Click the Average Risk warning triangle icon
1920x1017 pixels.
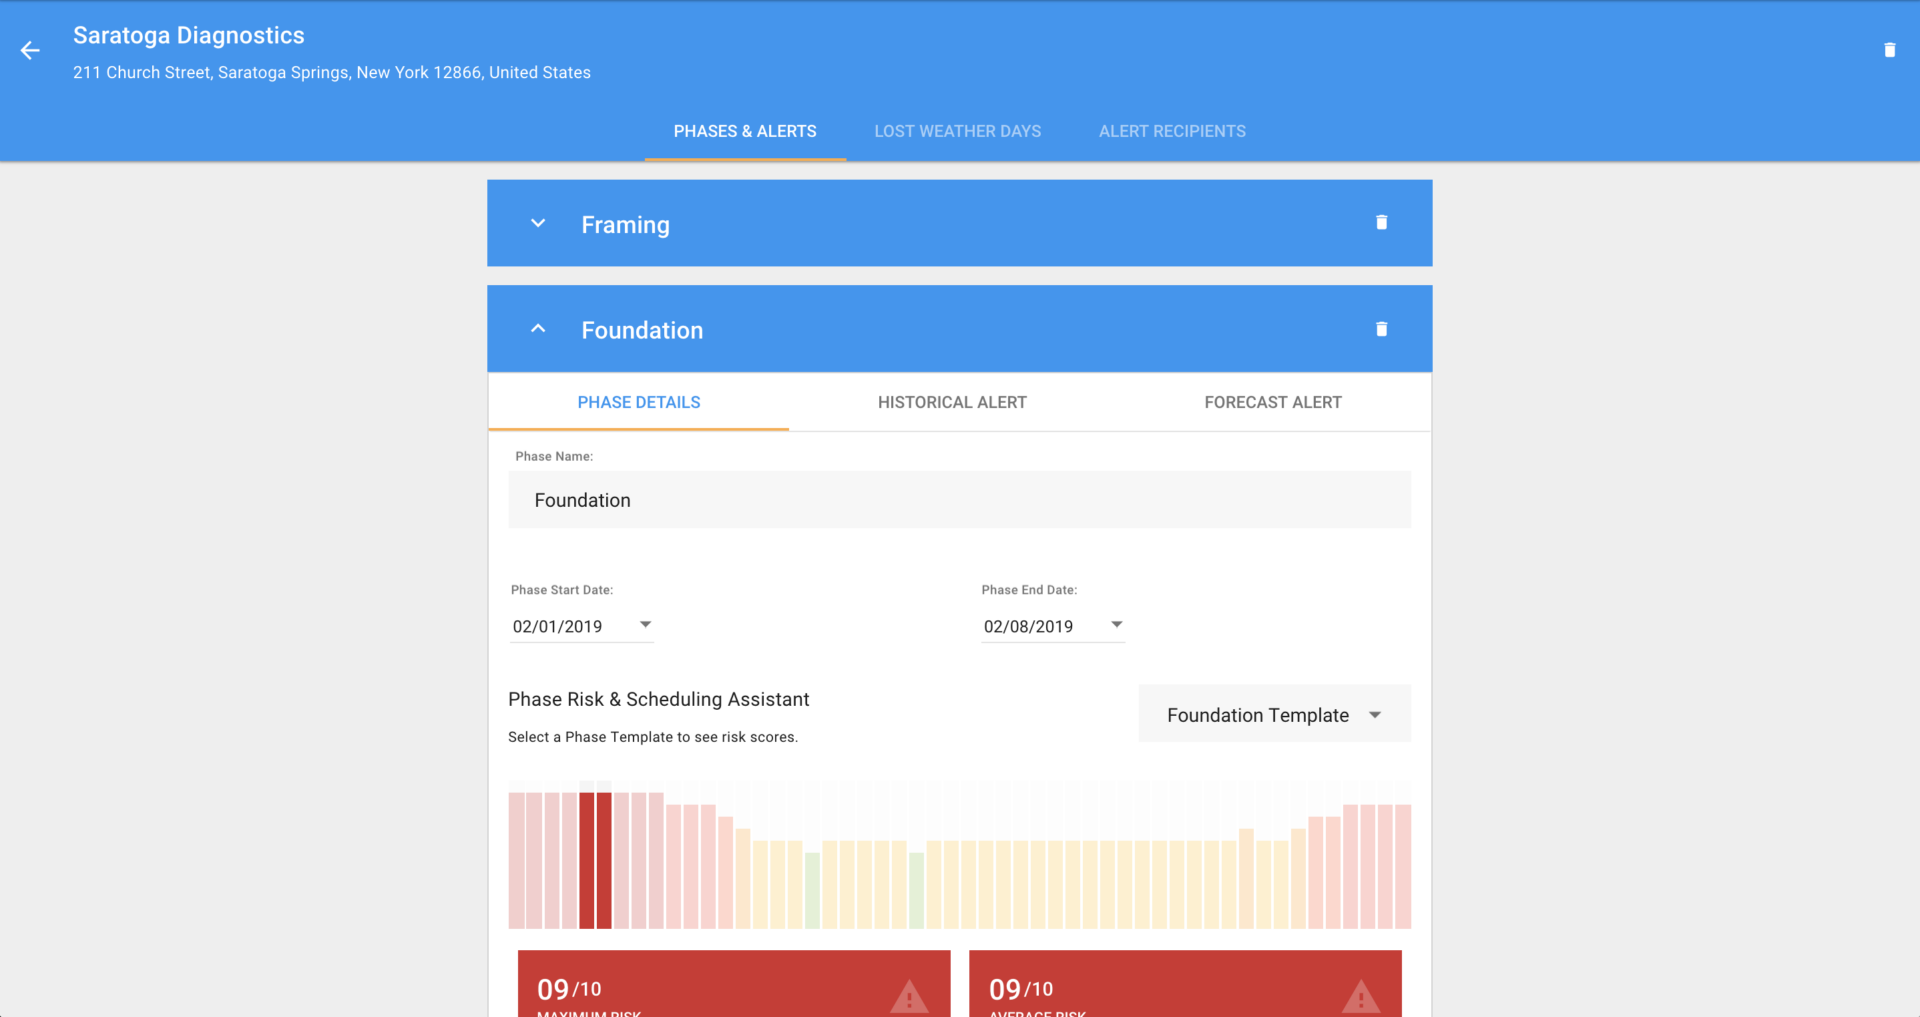coord(1360,997)
